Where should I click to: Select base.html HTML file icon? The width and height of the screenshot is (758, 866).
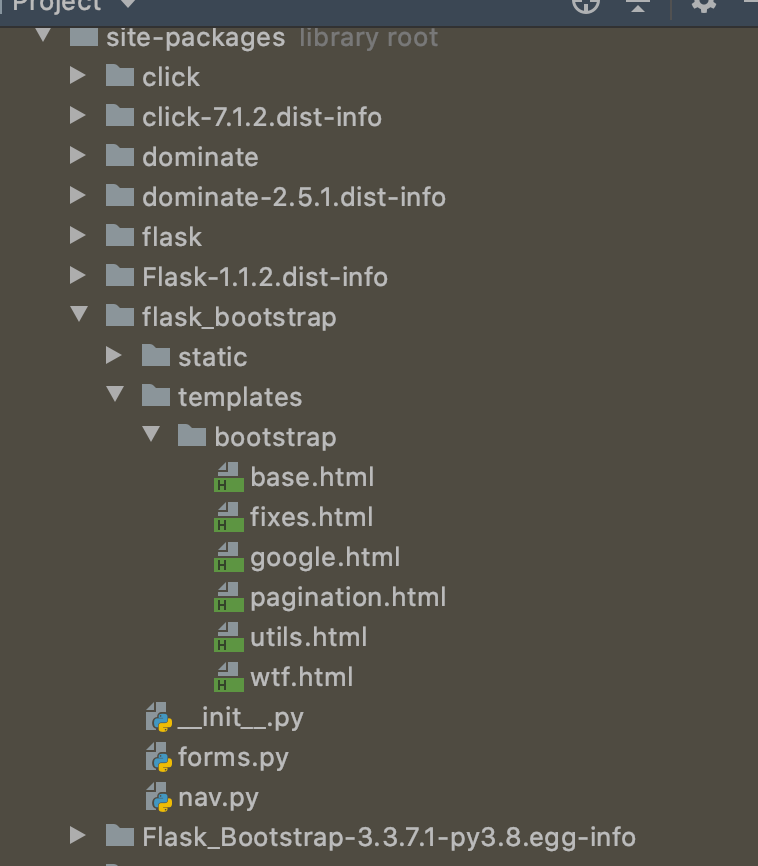coord(229,477)
